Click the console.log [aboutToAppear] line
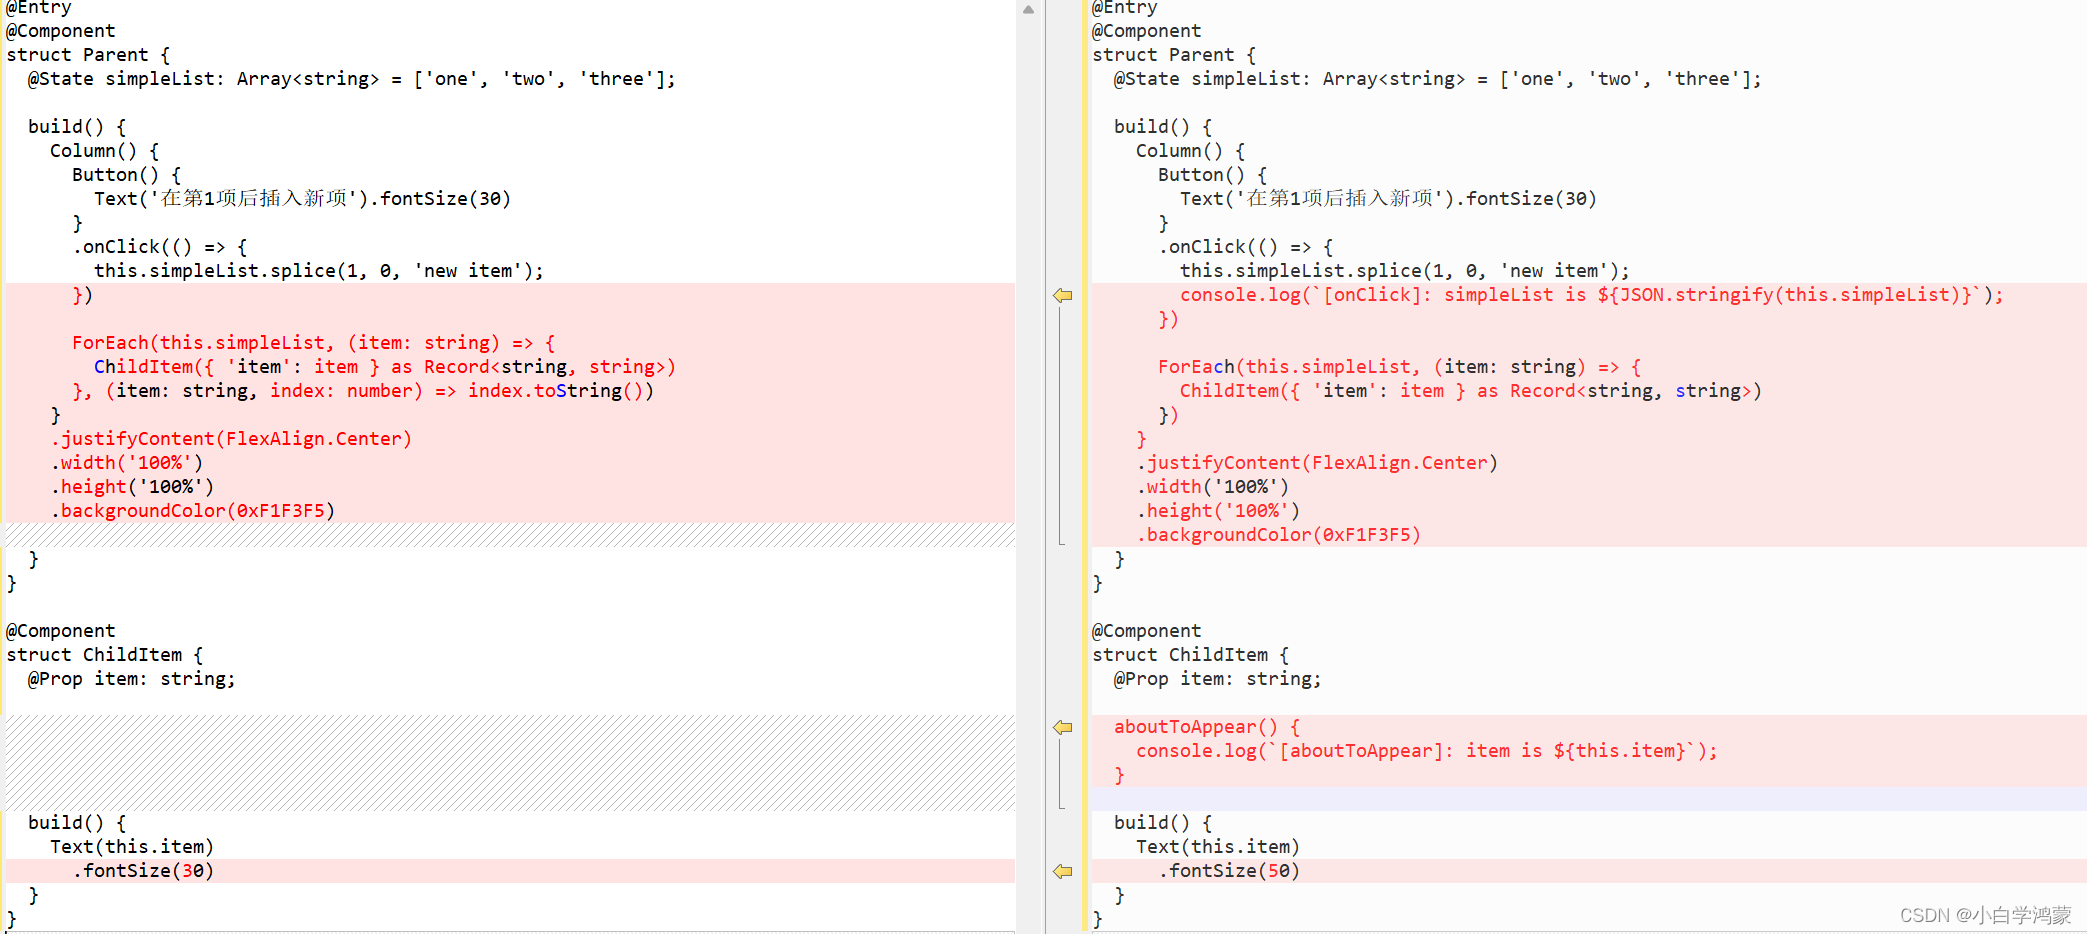The height and width of the screenshot is (934, 2087). point(1427,751)
